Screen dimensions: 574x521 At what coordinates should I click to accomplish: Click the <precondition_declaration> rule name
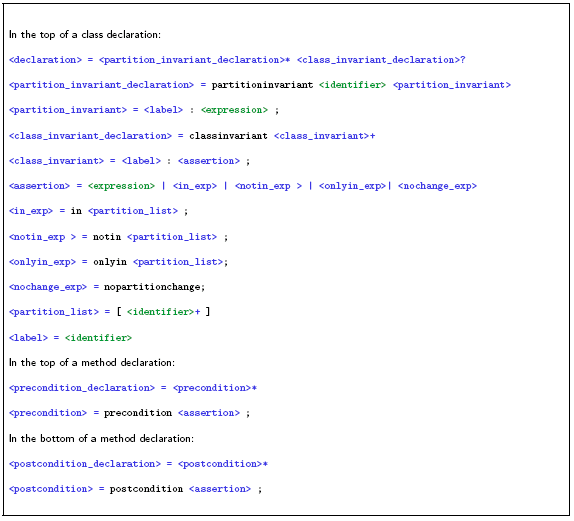pyautogui.click(x=82, y=388)
